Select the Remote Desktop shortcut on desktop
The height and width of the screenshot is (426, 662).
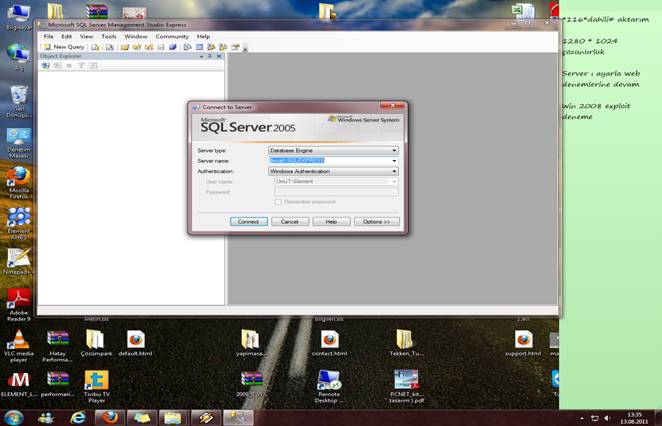pyautogui.click(x=328, y=387)
